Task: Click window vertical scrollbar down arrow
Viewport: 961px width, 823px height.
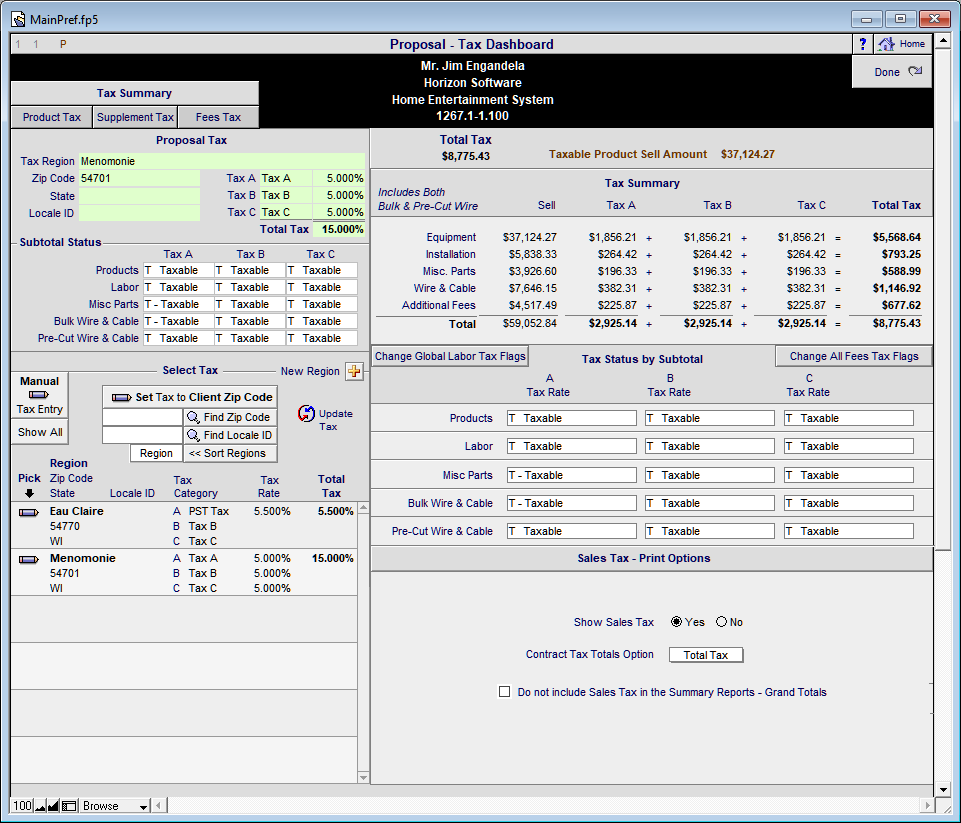Action: click(x=944, y=789)
